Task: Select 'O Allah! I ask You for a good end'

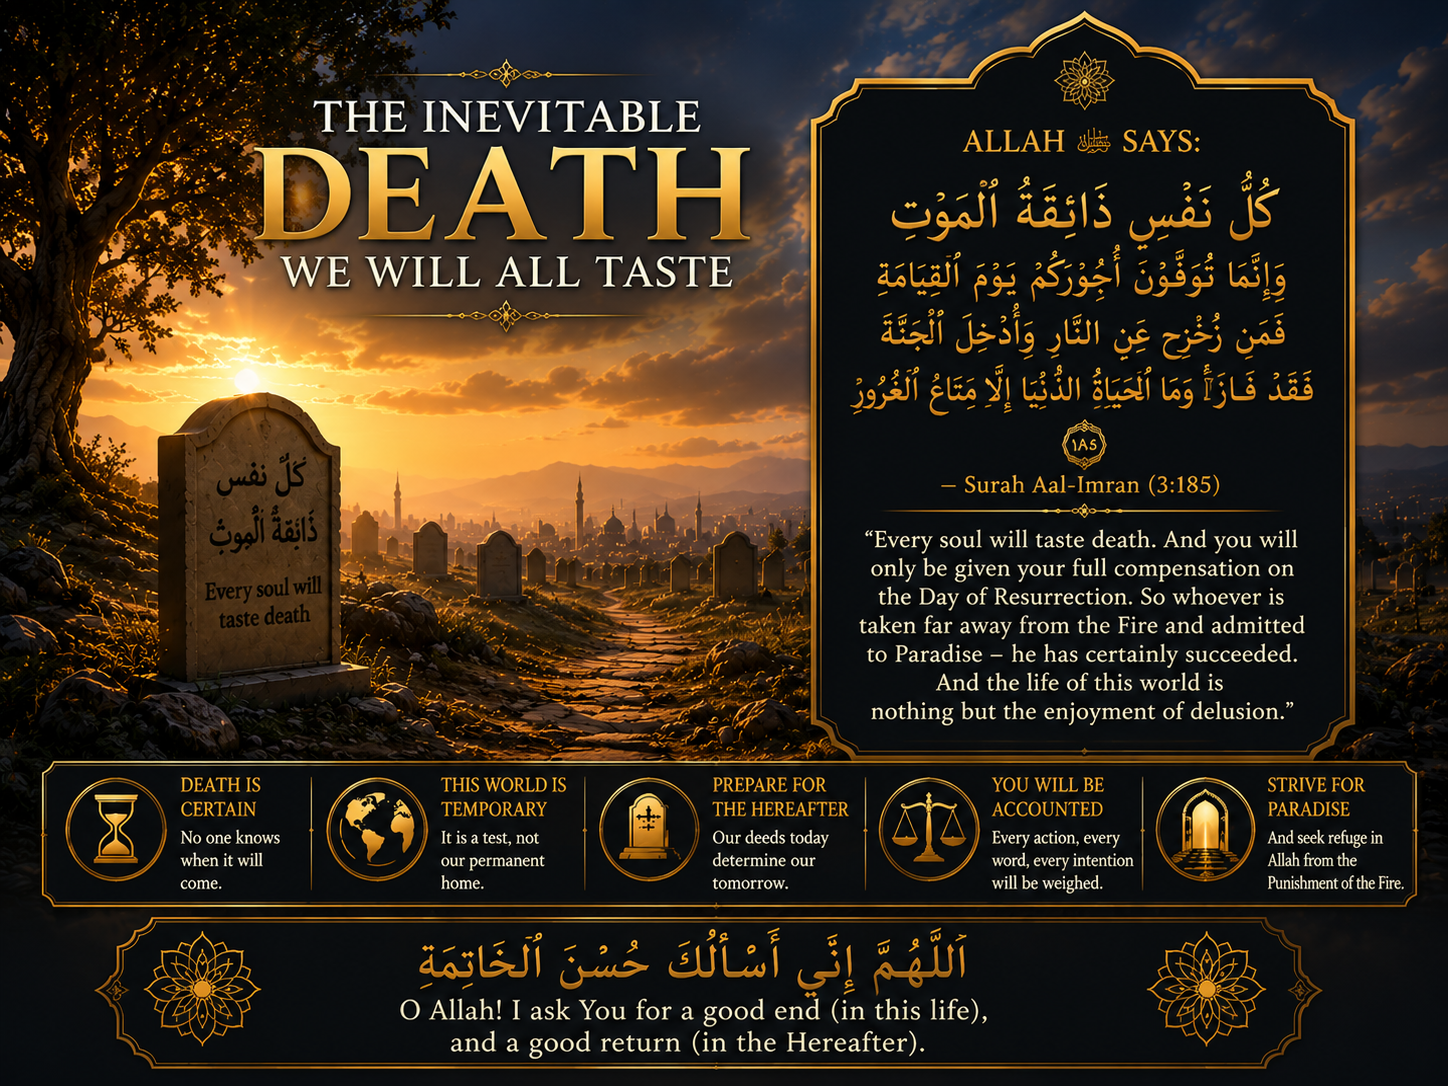Action: click(x=693, y=1011)
